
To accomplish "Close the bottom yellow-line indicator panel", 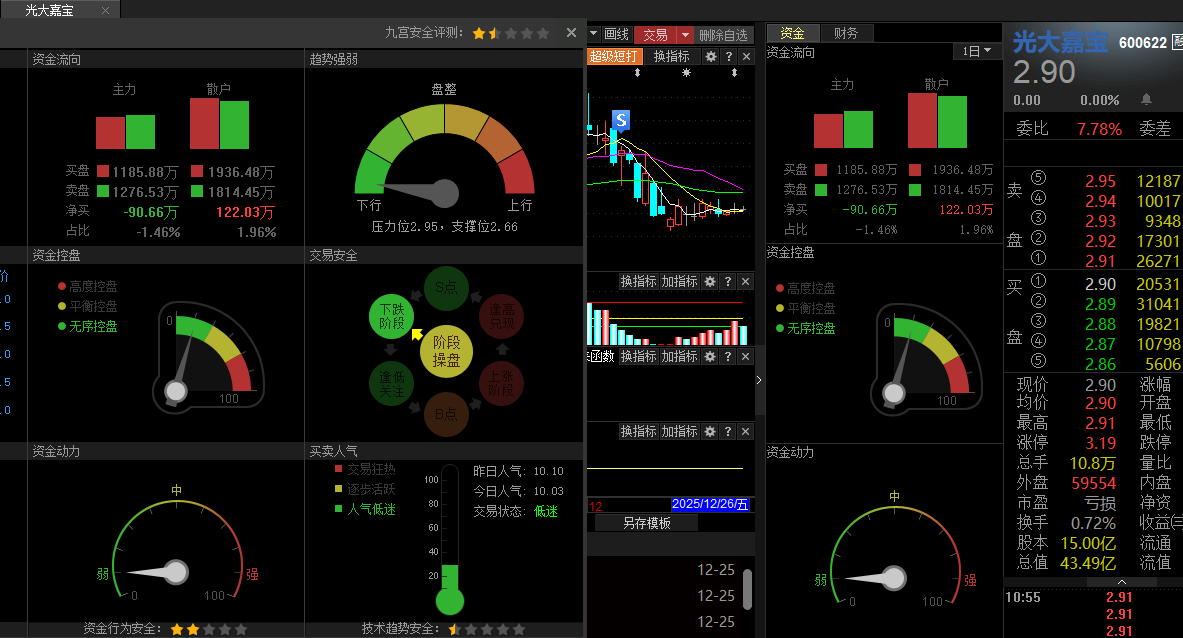I will (x=745, y=431).
